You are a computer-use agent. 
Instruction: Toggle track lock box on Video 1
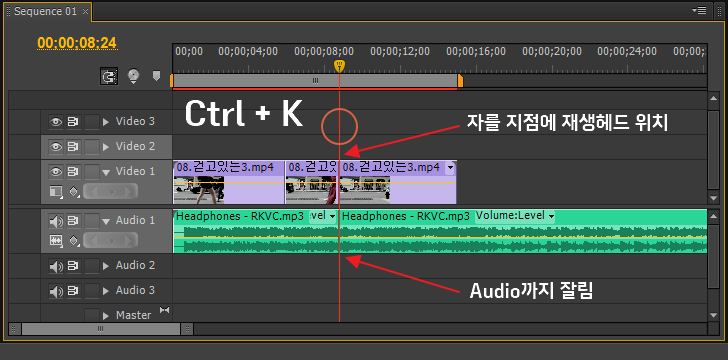tap(91, 172)
